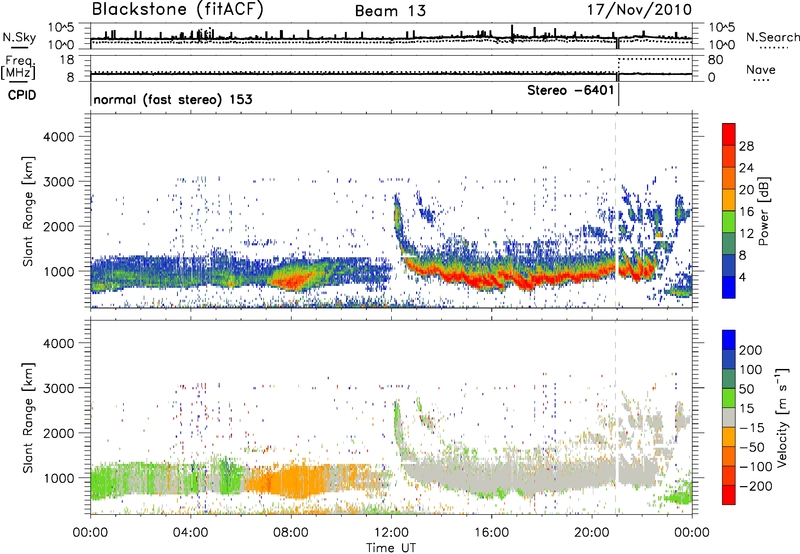The height and width of the screenshot is (554, 800).
Task: Click "normal (fast stereo) 153" text
Action: [173, 99]
